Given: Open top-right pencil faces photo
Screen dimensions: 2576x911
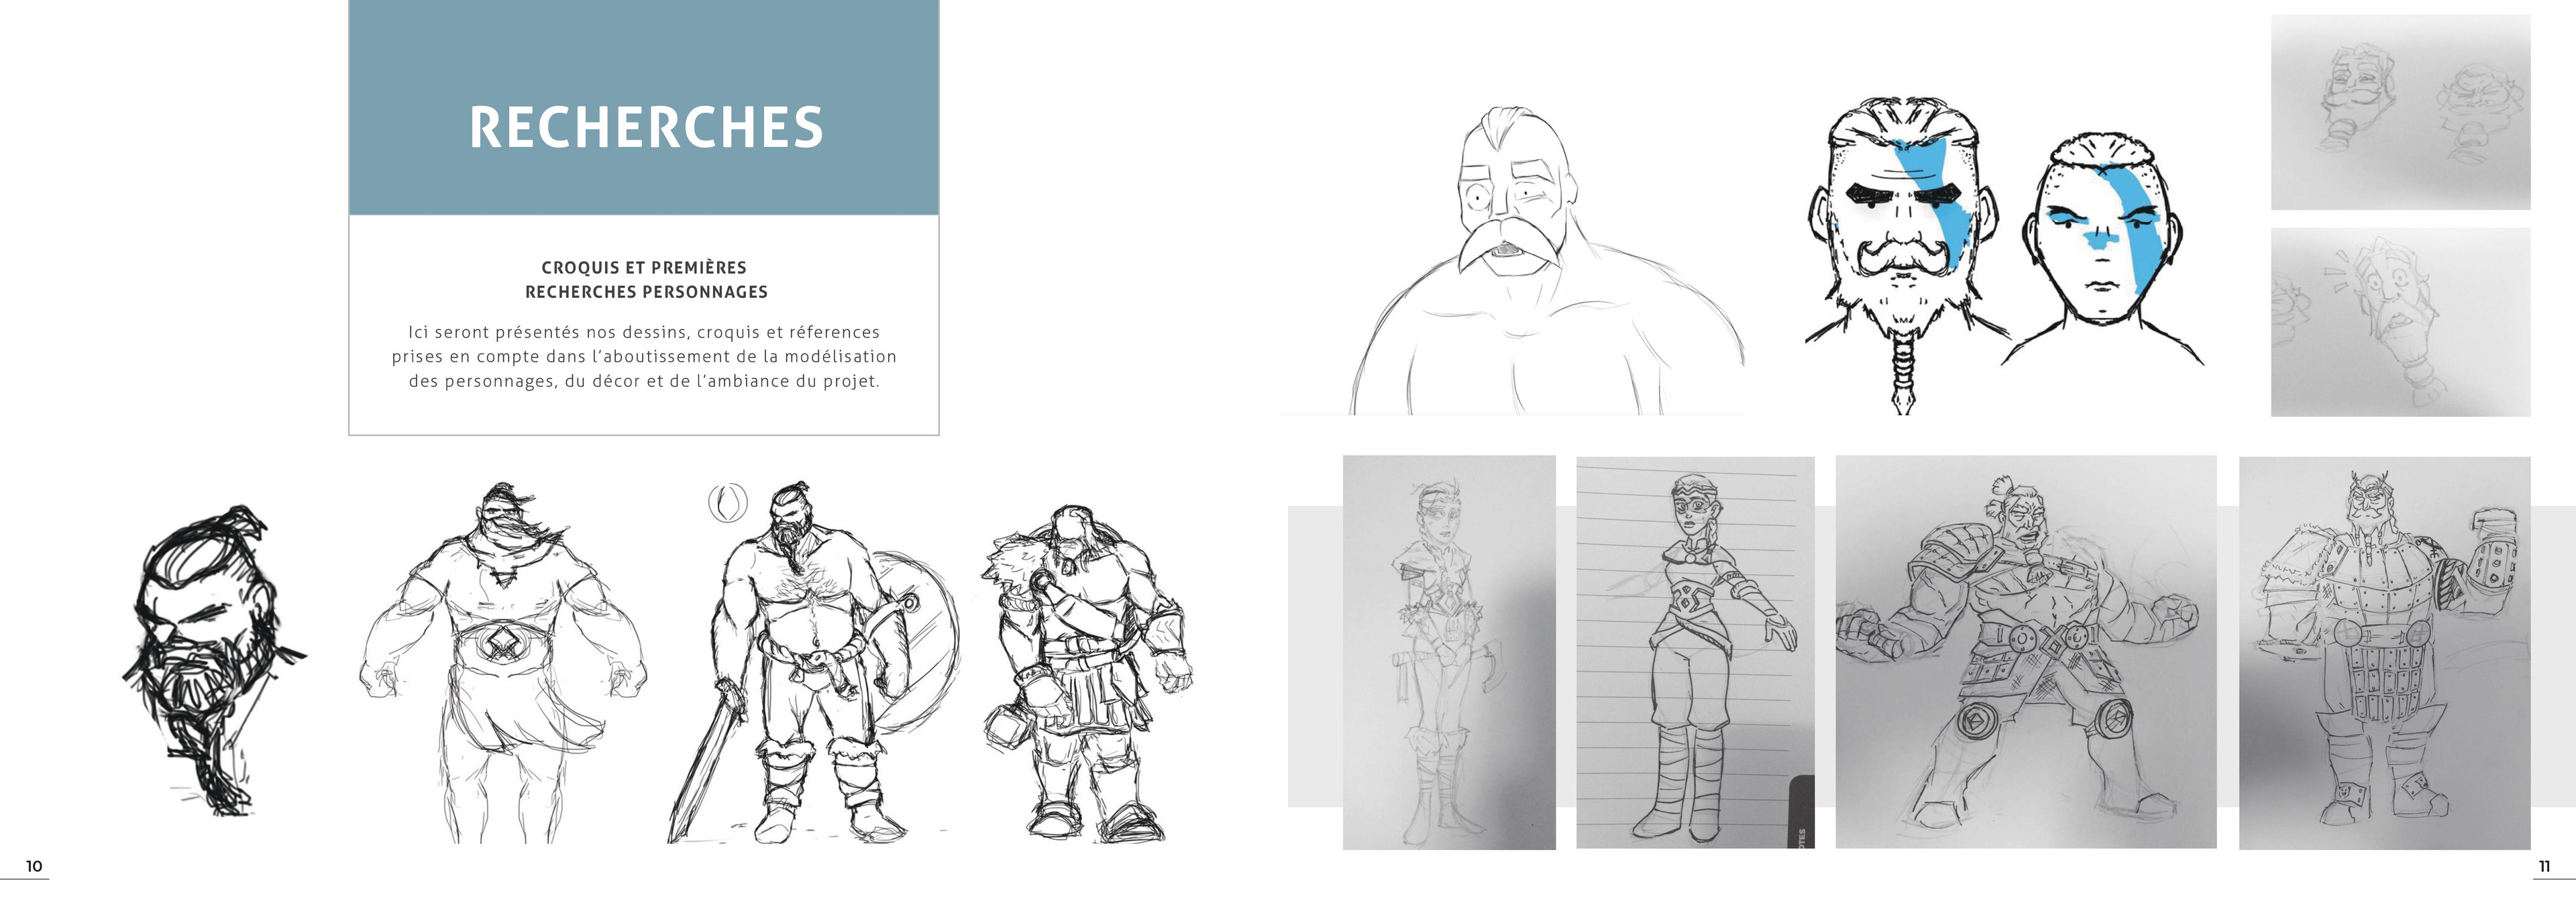Looking at the screenshot, I should 2400,112.
